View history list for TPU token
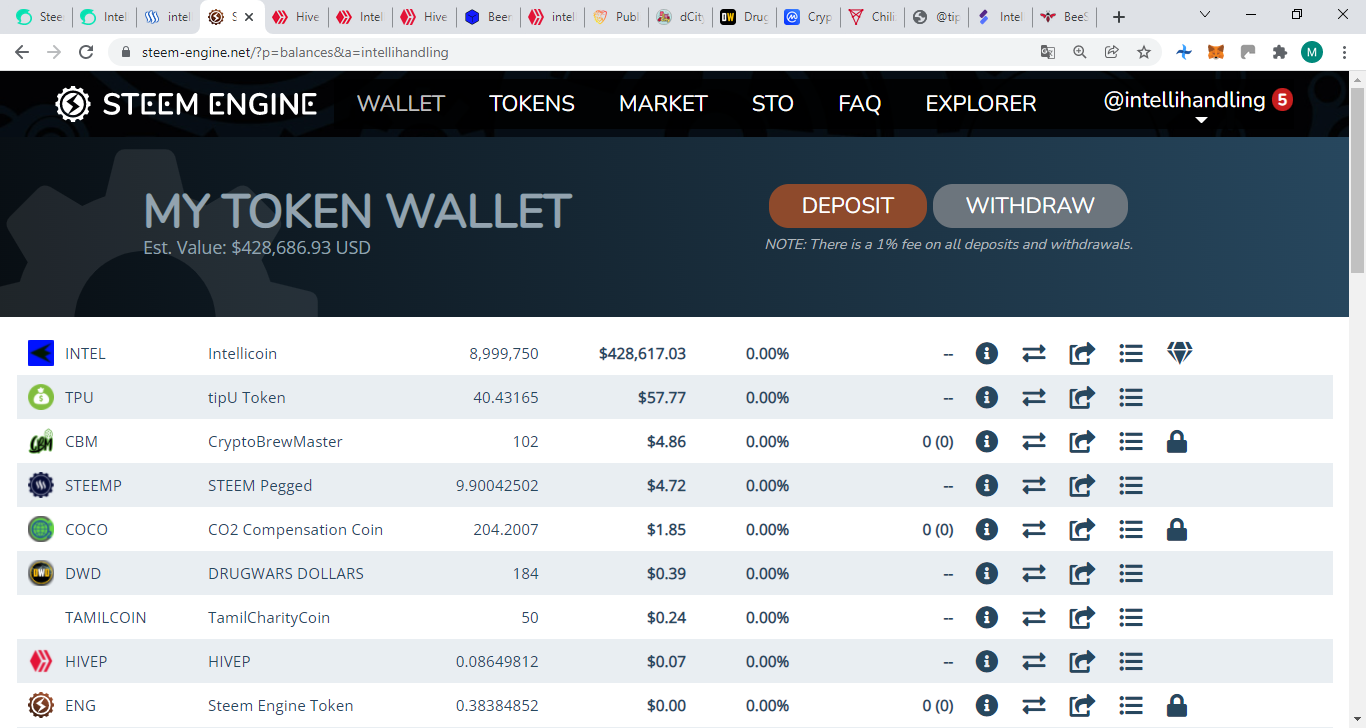Viewport: 1366px width, 728px height. pos(1131,397)
